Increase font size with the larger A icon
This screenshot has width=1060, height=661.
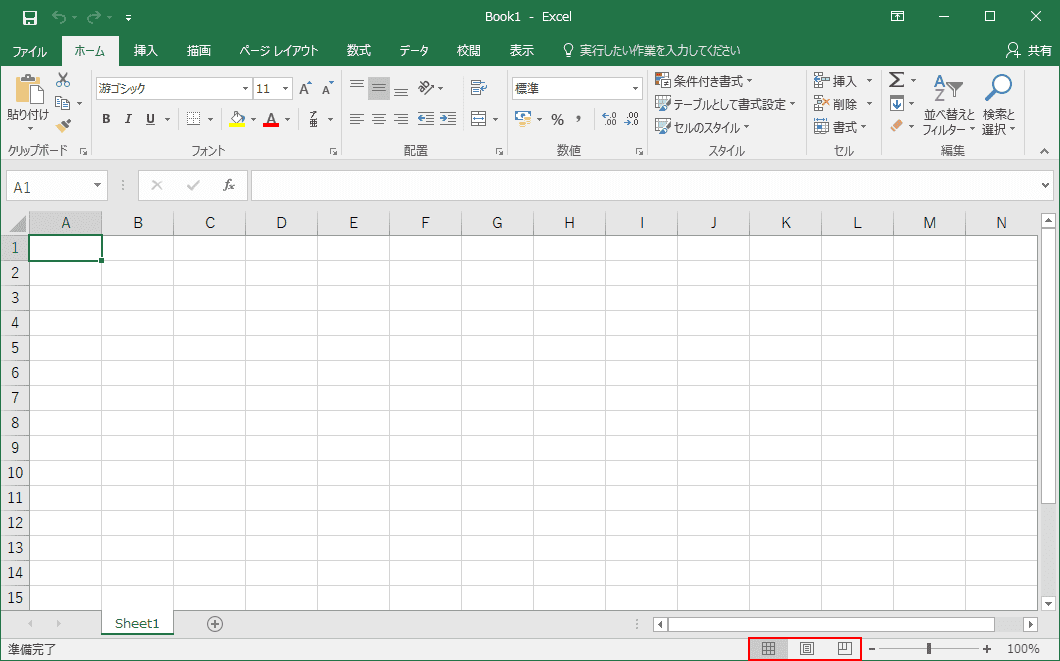point(305,89)
